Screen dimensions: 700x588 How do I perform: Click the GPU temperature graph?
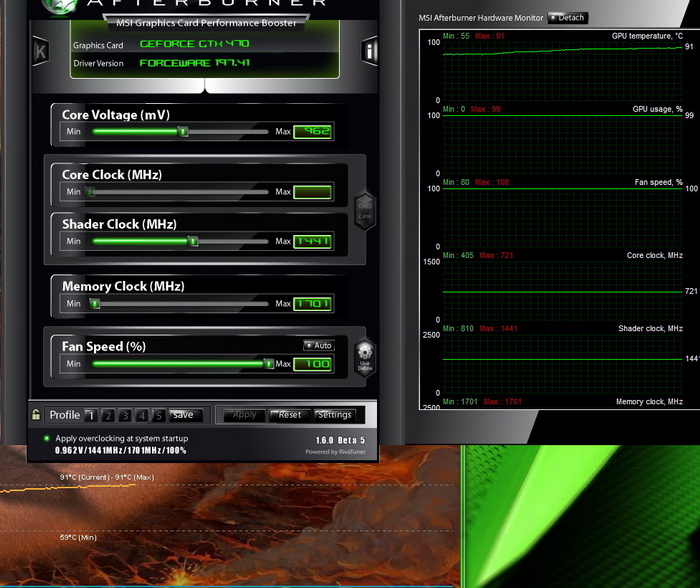click(x=562, y=71)
